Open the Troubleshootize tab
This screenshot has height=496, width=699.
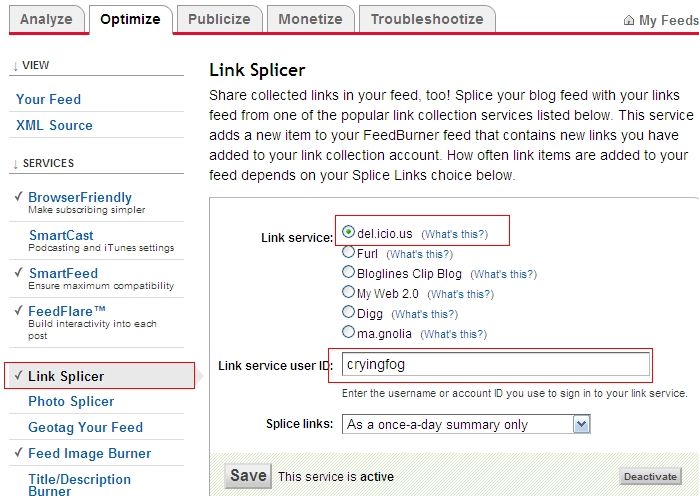(427, 19)
